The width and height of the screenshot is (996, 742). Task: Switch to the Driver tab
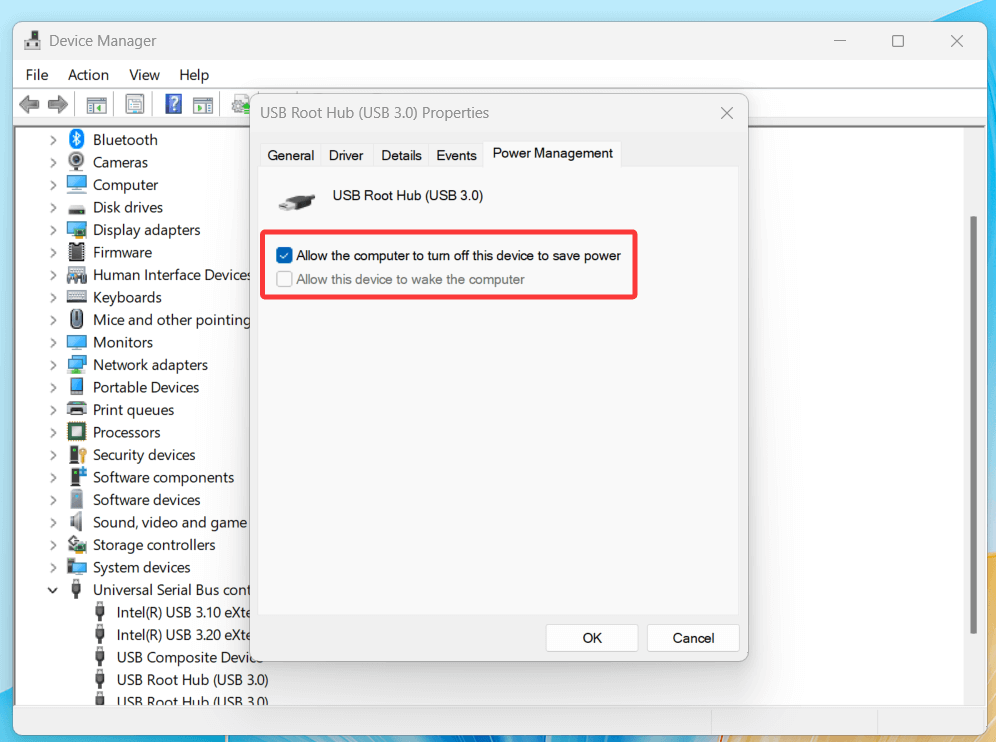pyautogui.click(x=346, y=155)
